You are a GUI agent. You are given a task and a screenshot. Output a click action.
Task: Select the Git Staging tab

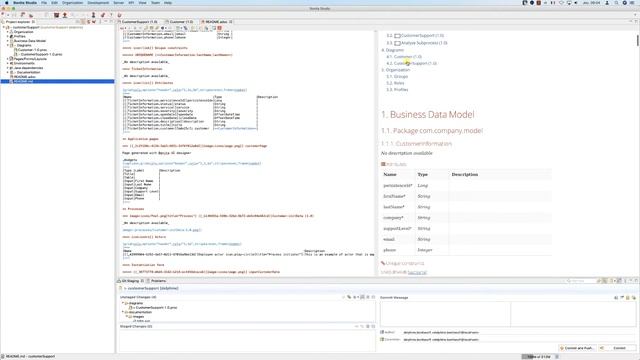pyautogui.click(x=130, y=281)
